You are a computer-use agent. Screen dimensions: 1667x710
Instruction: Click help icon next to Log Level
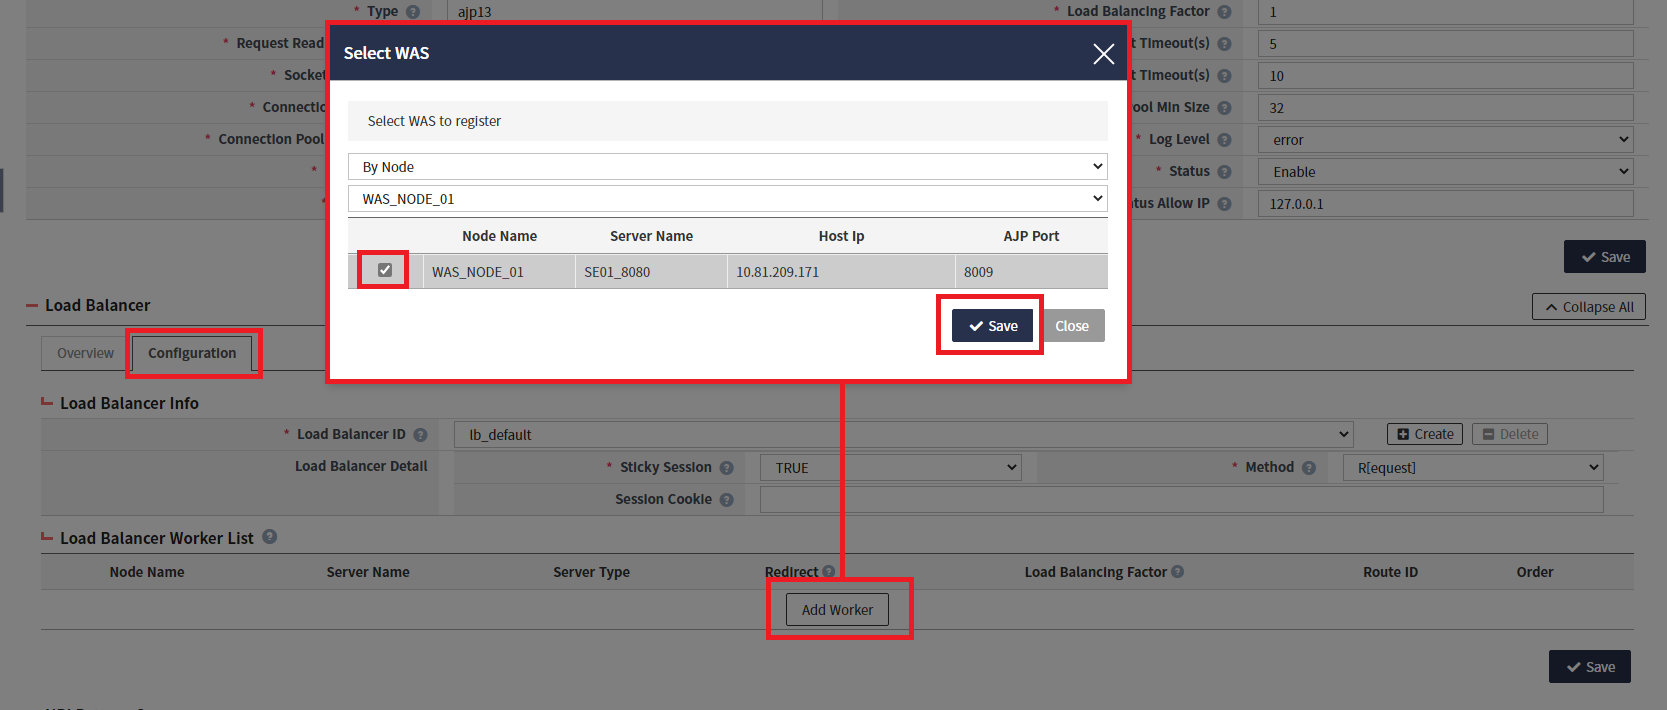(x=1224, y=140)
